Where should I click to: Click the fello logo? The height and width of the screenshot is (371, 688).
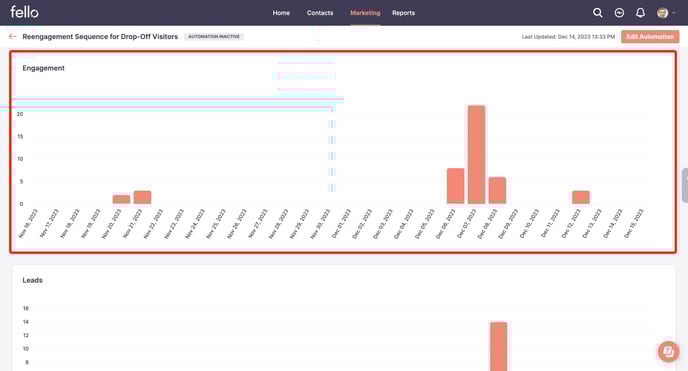click(x=24, y=12)
